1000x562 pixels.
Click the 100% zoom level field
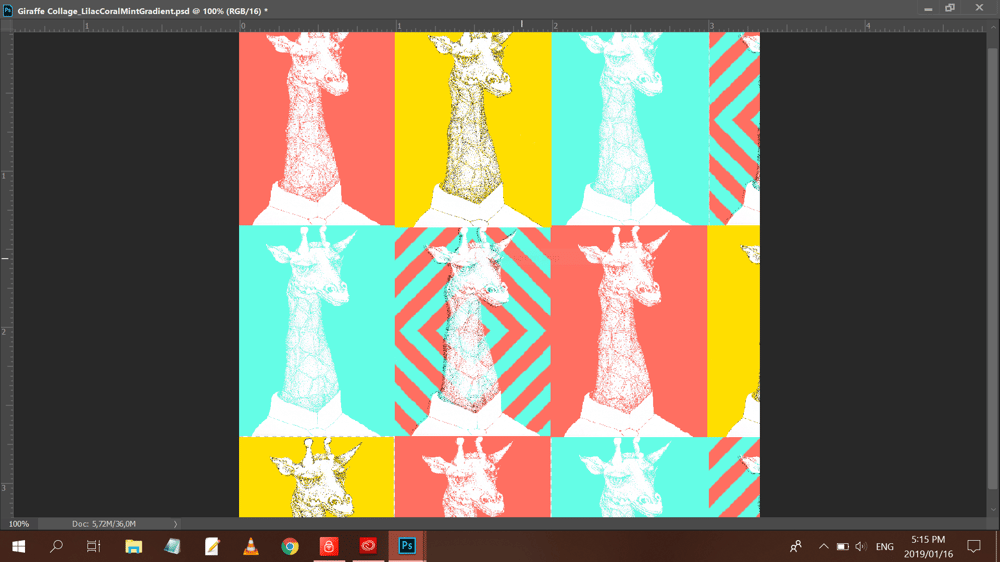[x=18, y=524]
